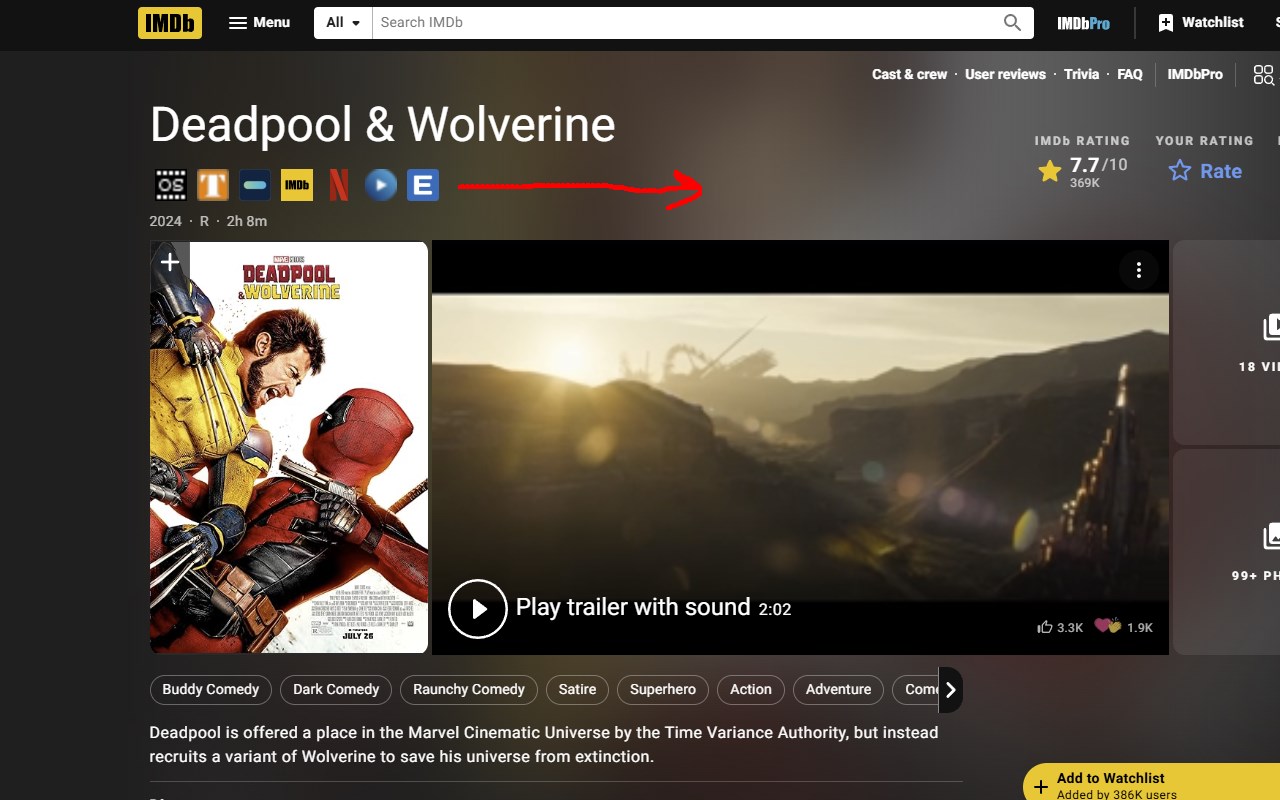Open Cast & crew page
Image resolution: width=1280 pixels, height=800 pixels.
click(x=909, y=74)
